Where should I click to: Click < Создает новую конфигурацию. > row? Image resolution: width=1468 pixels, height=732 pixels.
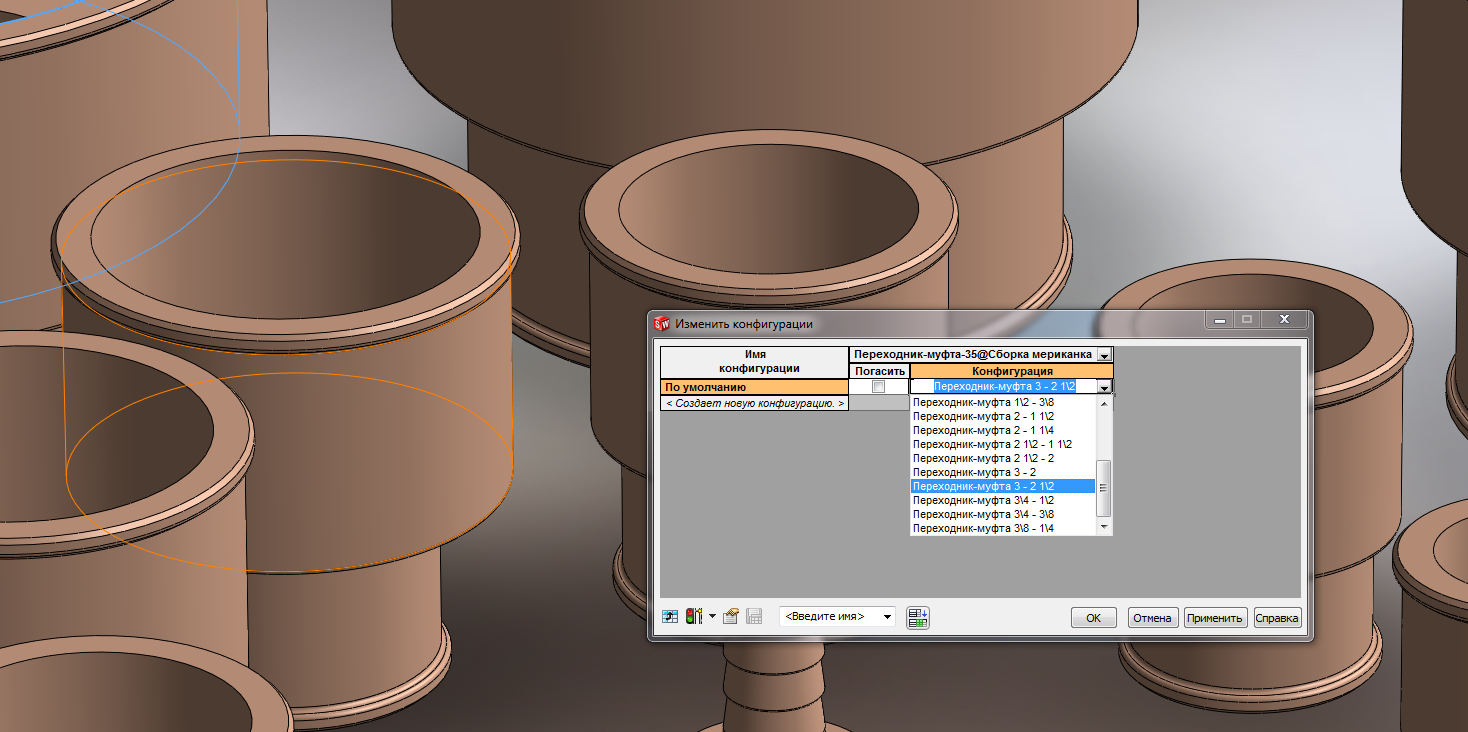[754, 403]
